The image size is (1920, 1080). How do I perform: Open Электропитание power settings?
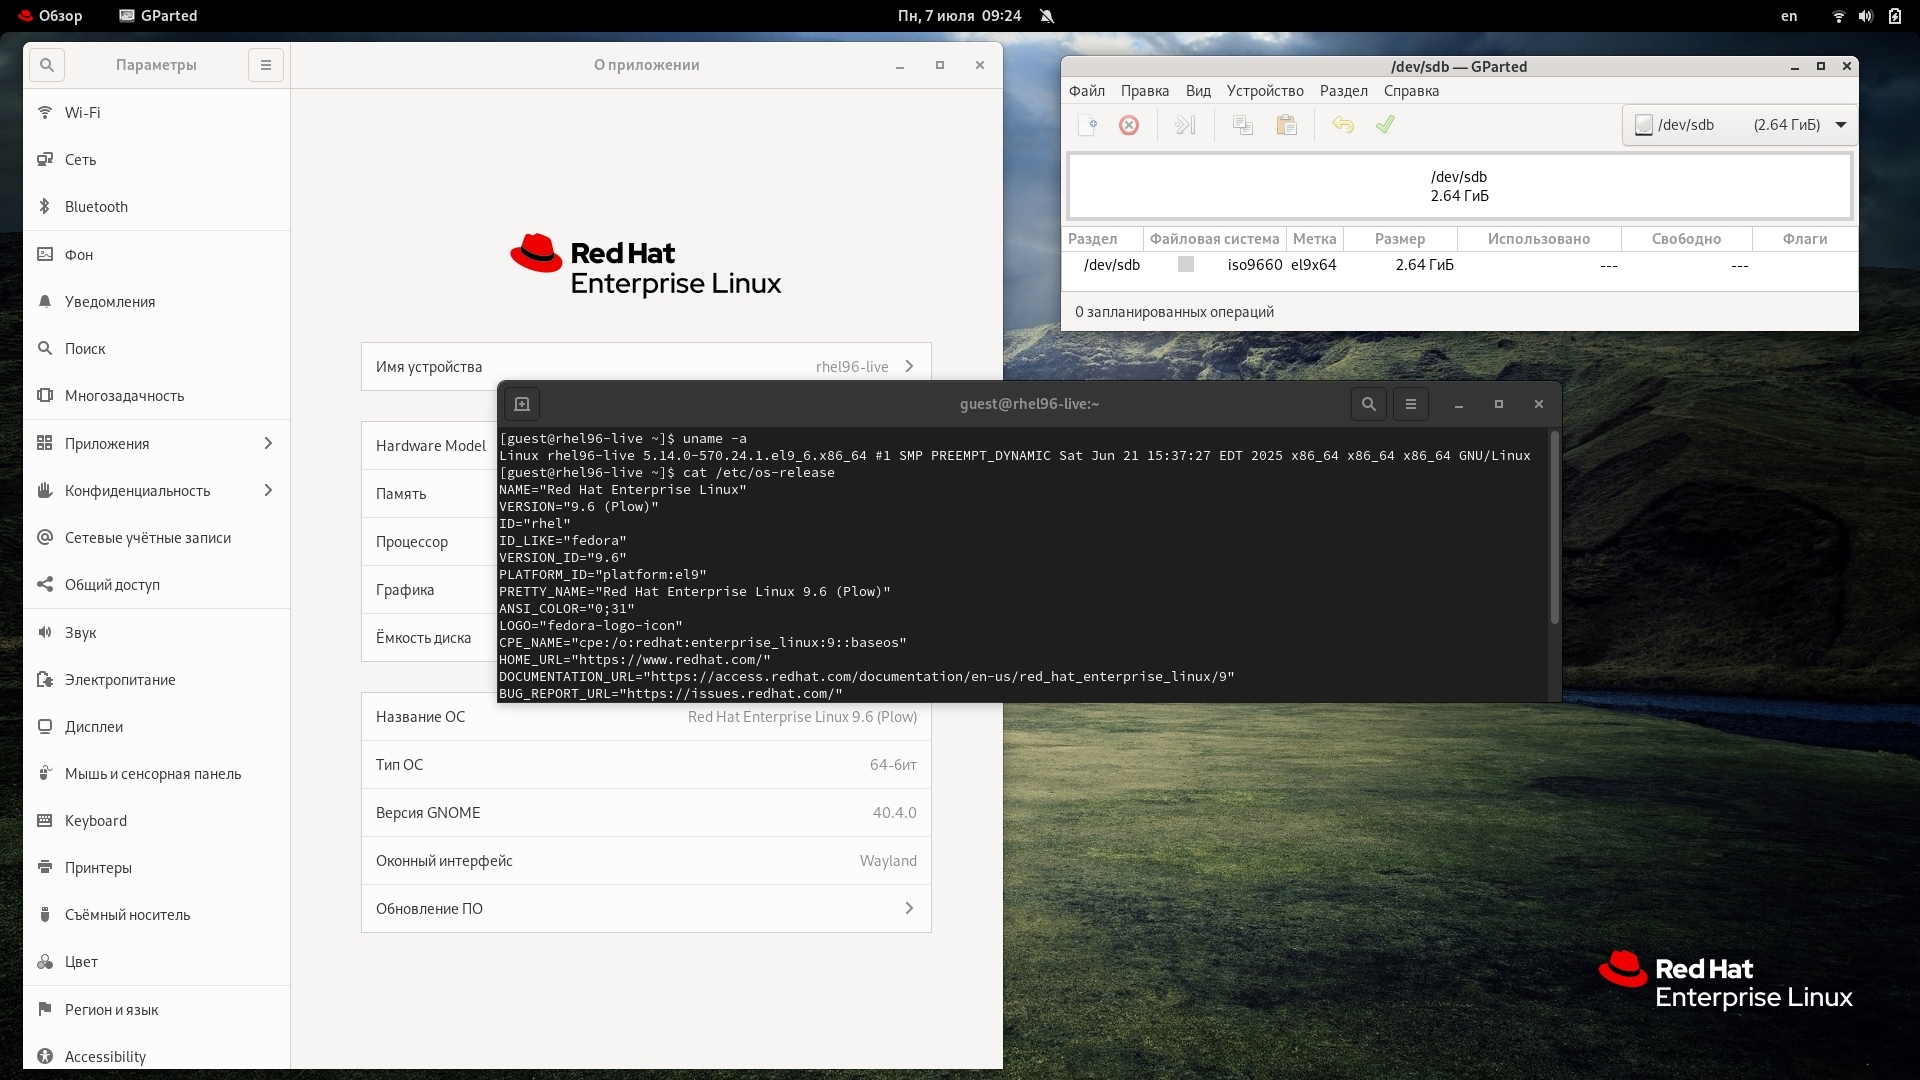(157, 680)
